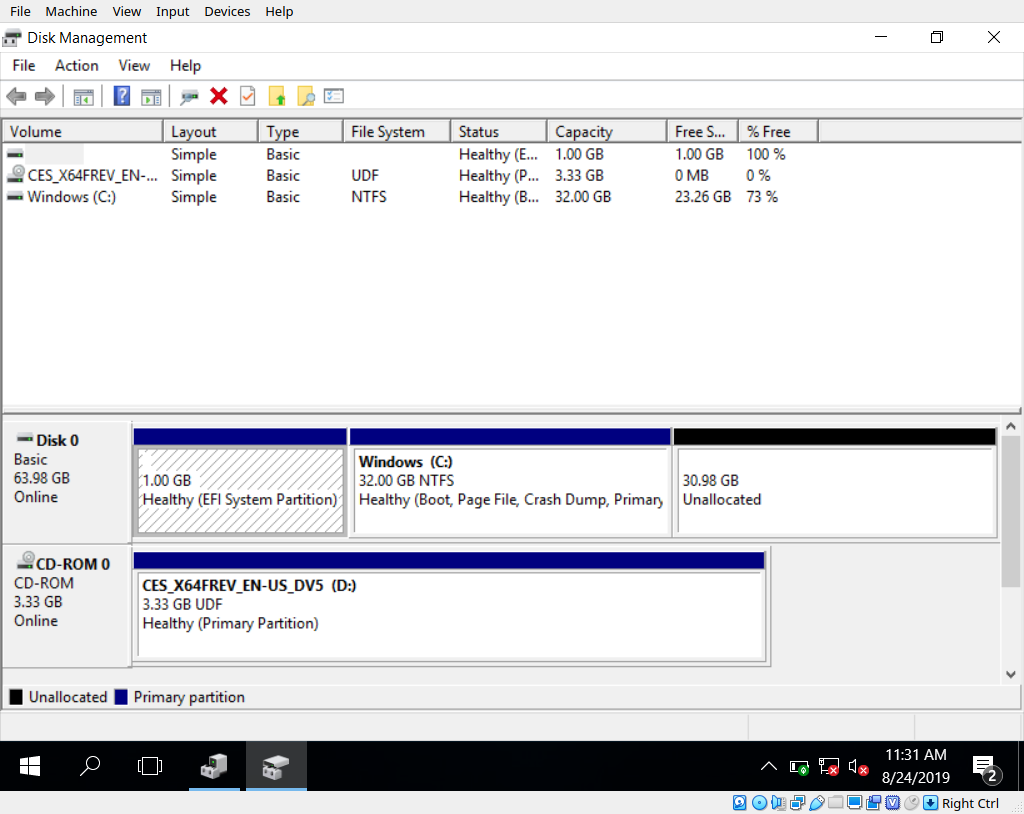Toggle Show/Hide Action Pane toolbar button
The image size is (1024, 814).
pyautogui.click(x=151, y=96)
